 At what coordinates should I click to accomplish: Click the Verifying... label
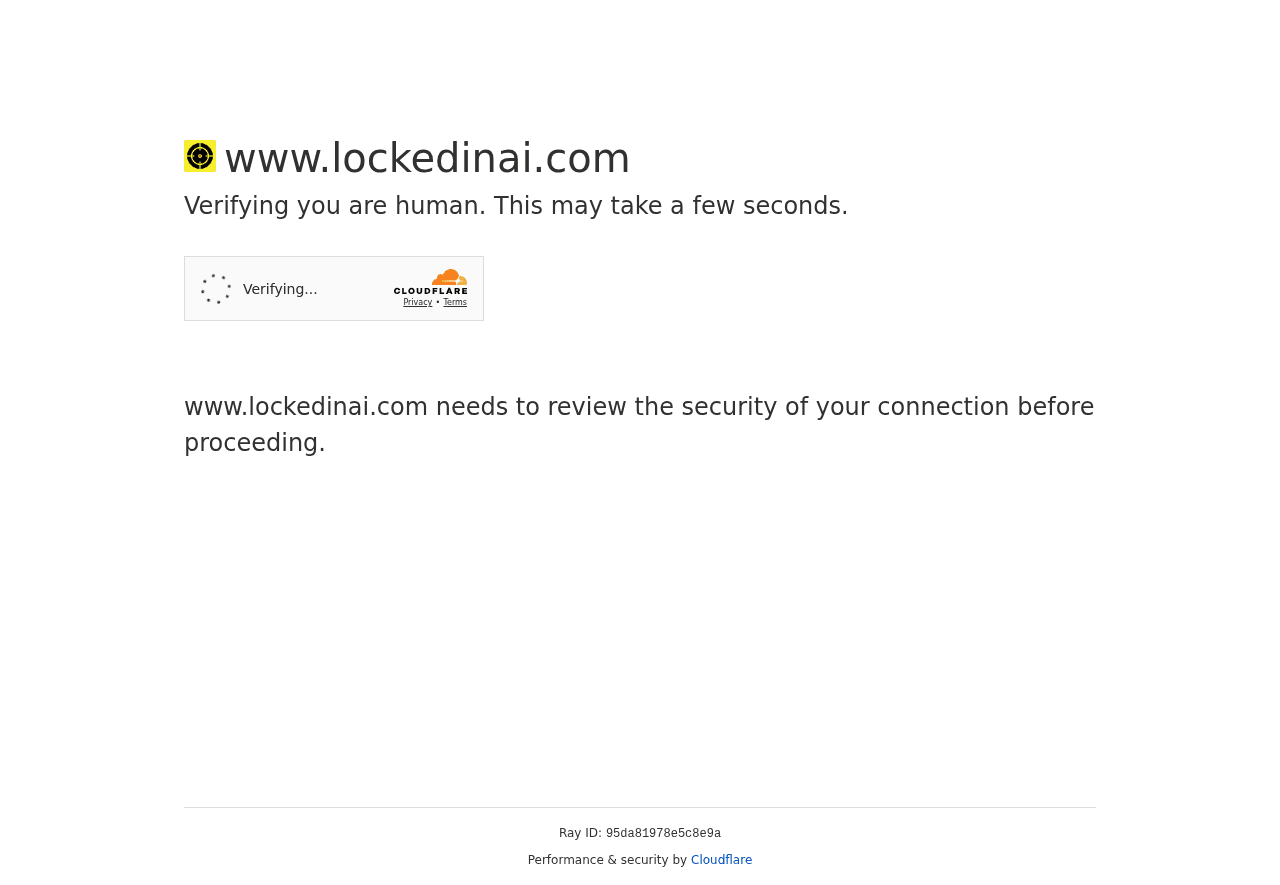coord(280,287)
